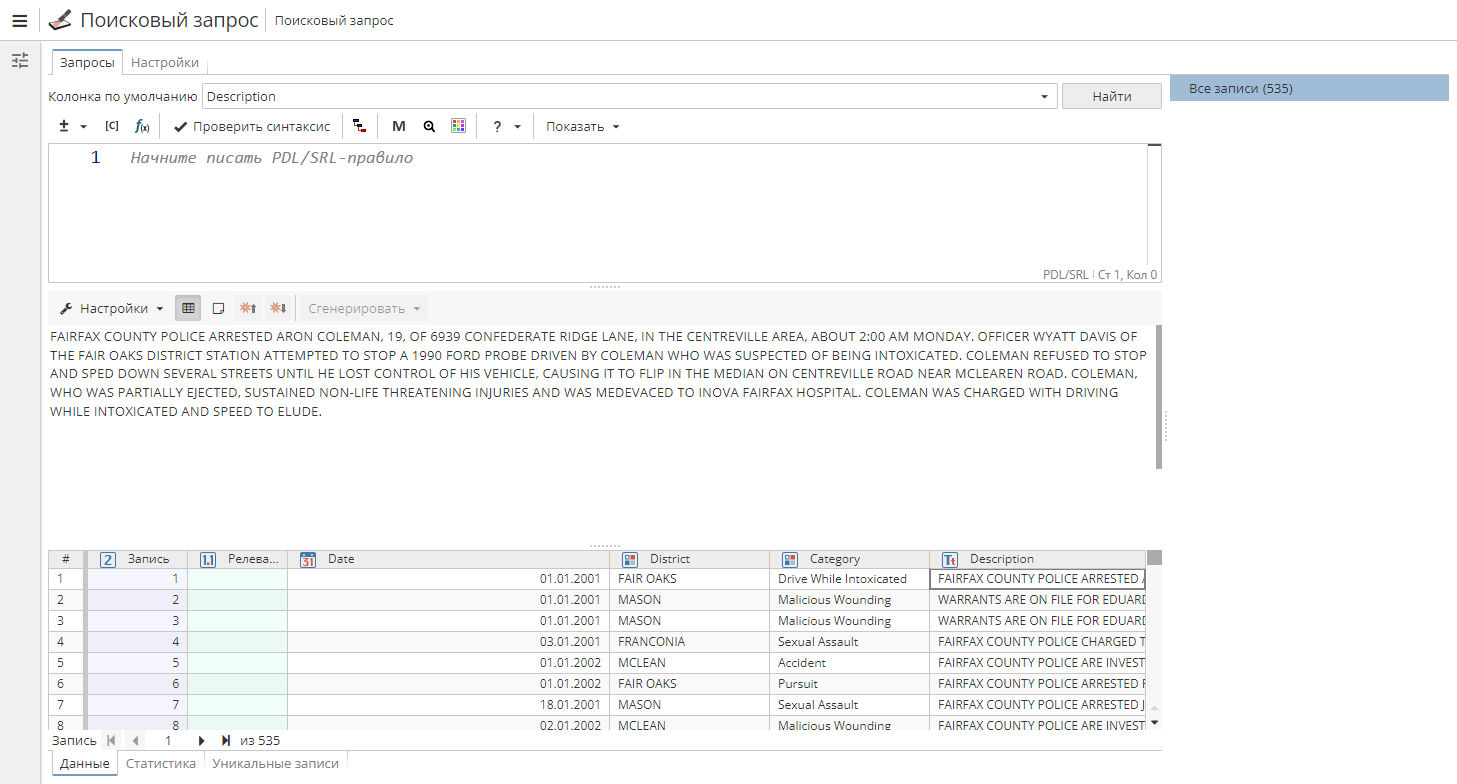
Task: Go to the last record button
Action: click(226, 741)
